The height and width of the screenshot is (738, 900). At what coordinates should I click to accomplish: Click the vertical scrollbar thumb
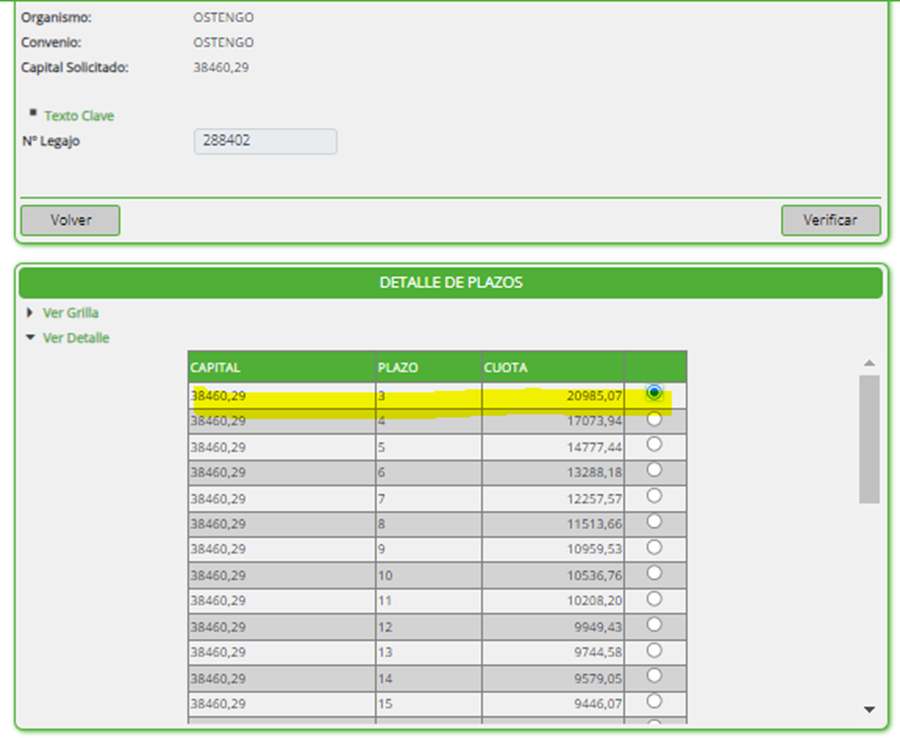[869, 438]
